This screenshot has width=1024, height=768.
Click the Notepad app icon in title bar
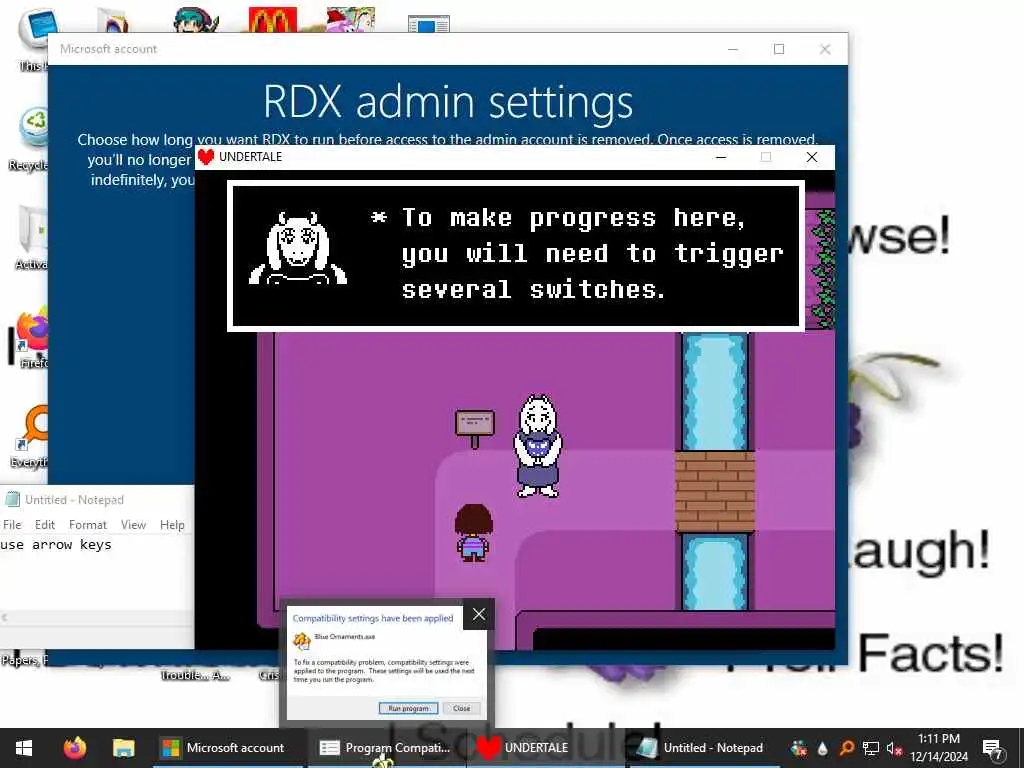tap(12, 500)
